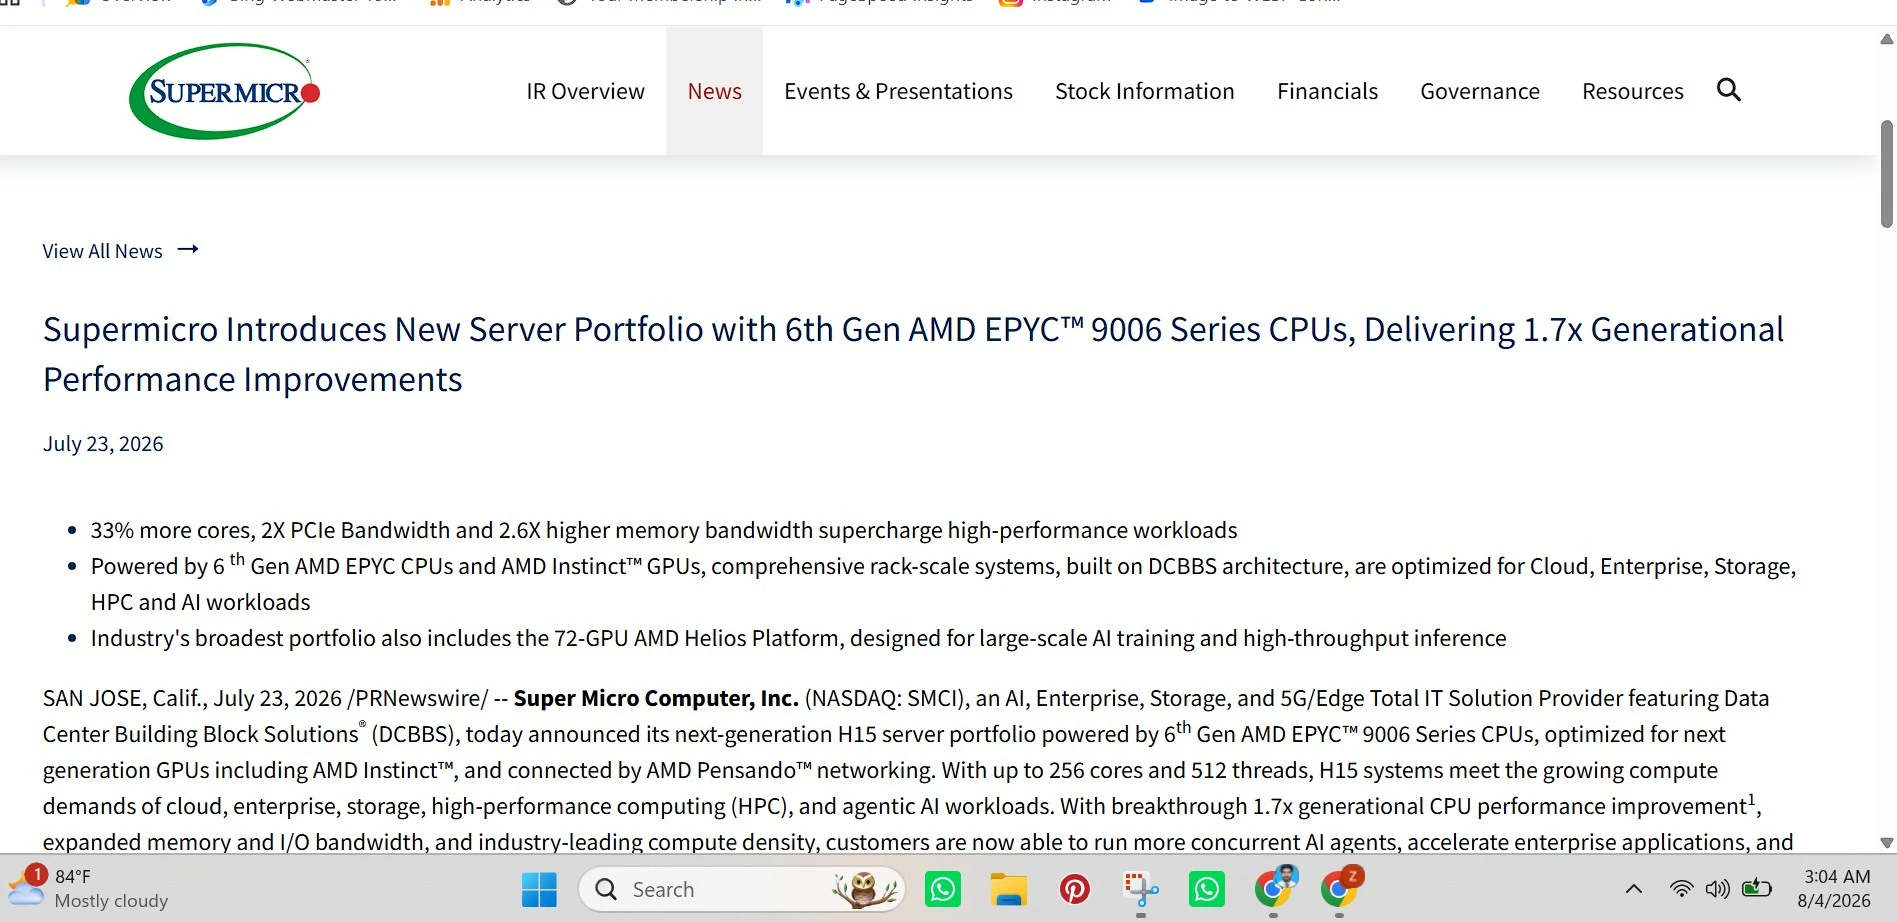1897x922 pixels.
Task: Click the battery status icon
Action: [1756, 888]
